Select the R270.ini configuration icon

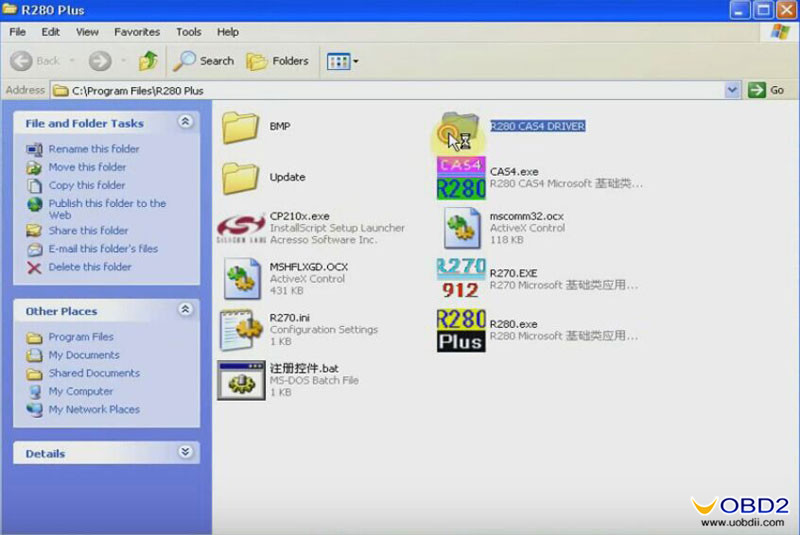point(239,329)
